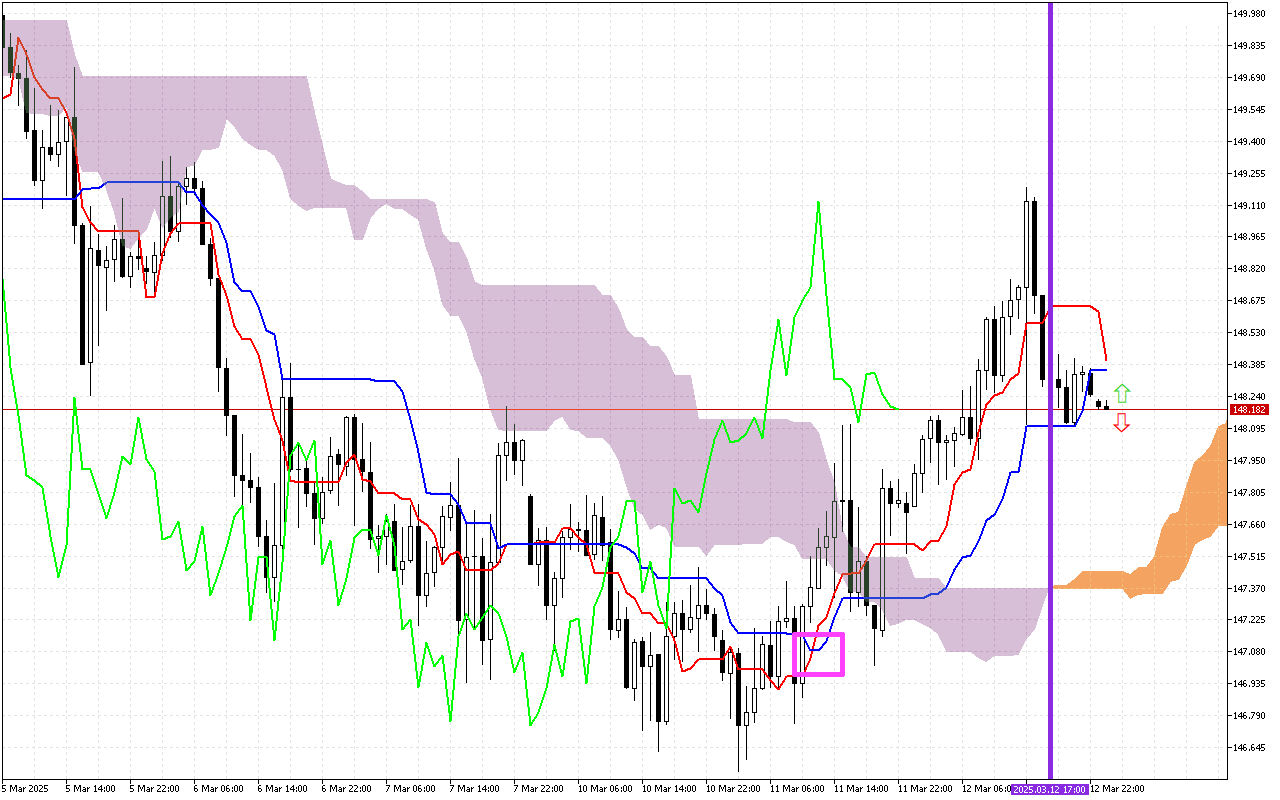Click the 7 Mar 22:00 time label
1280x800 pixels.
tap(538, 789)
